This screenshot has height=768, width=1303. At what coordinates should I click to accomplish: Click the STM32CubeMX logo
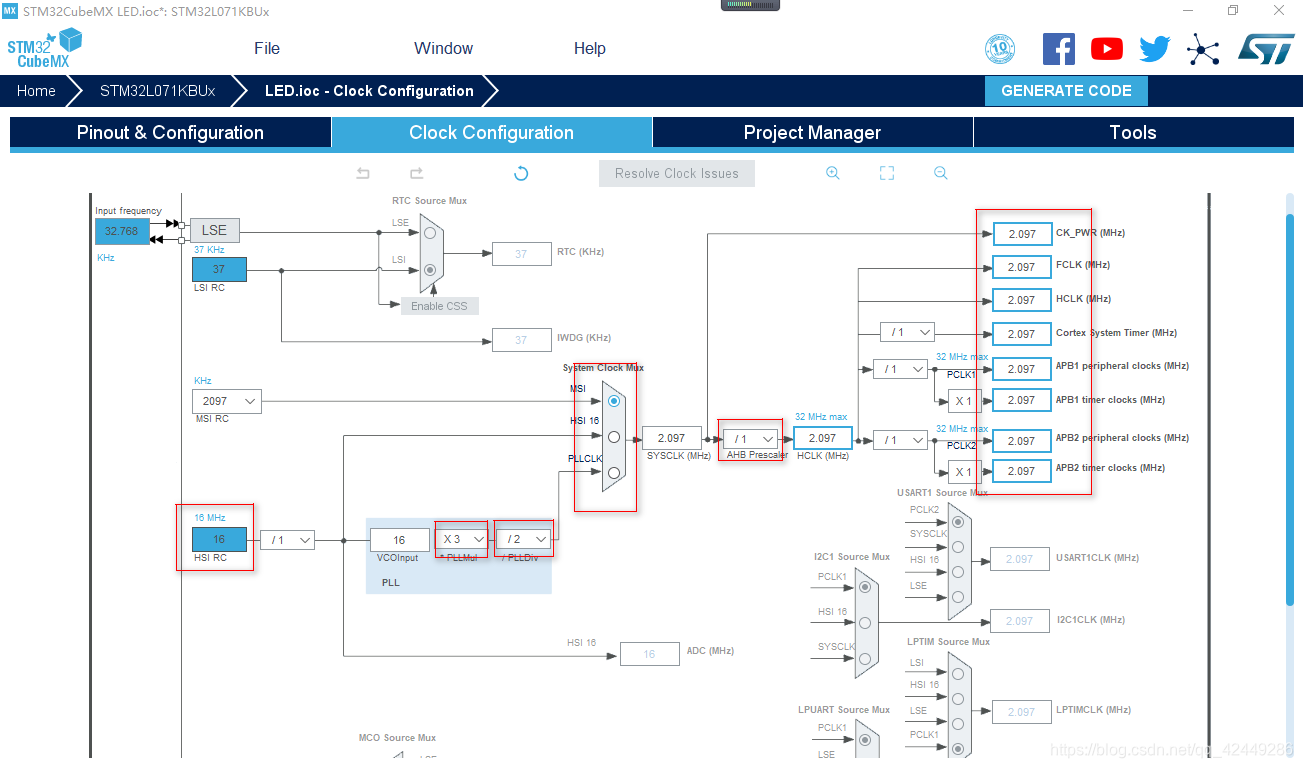(45, 49)
